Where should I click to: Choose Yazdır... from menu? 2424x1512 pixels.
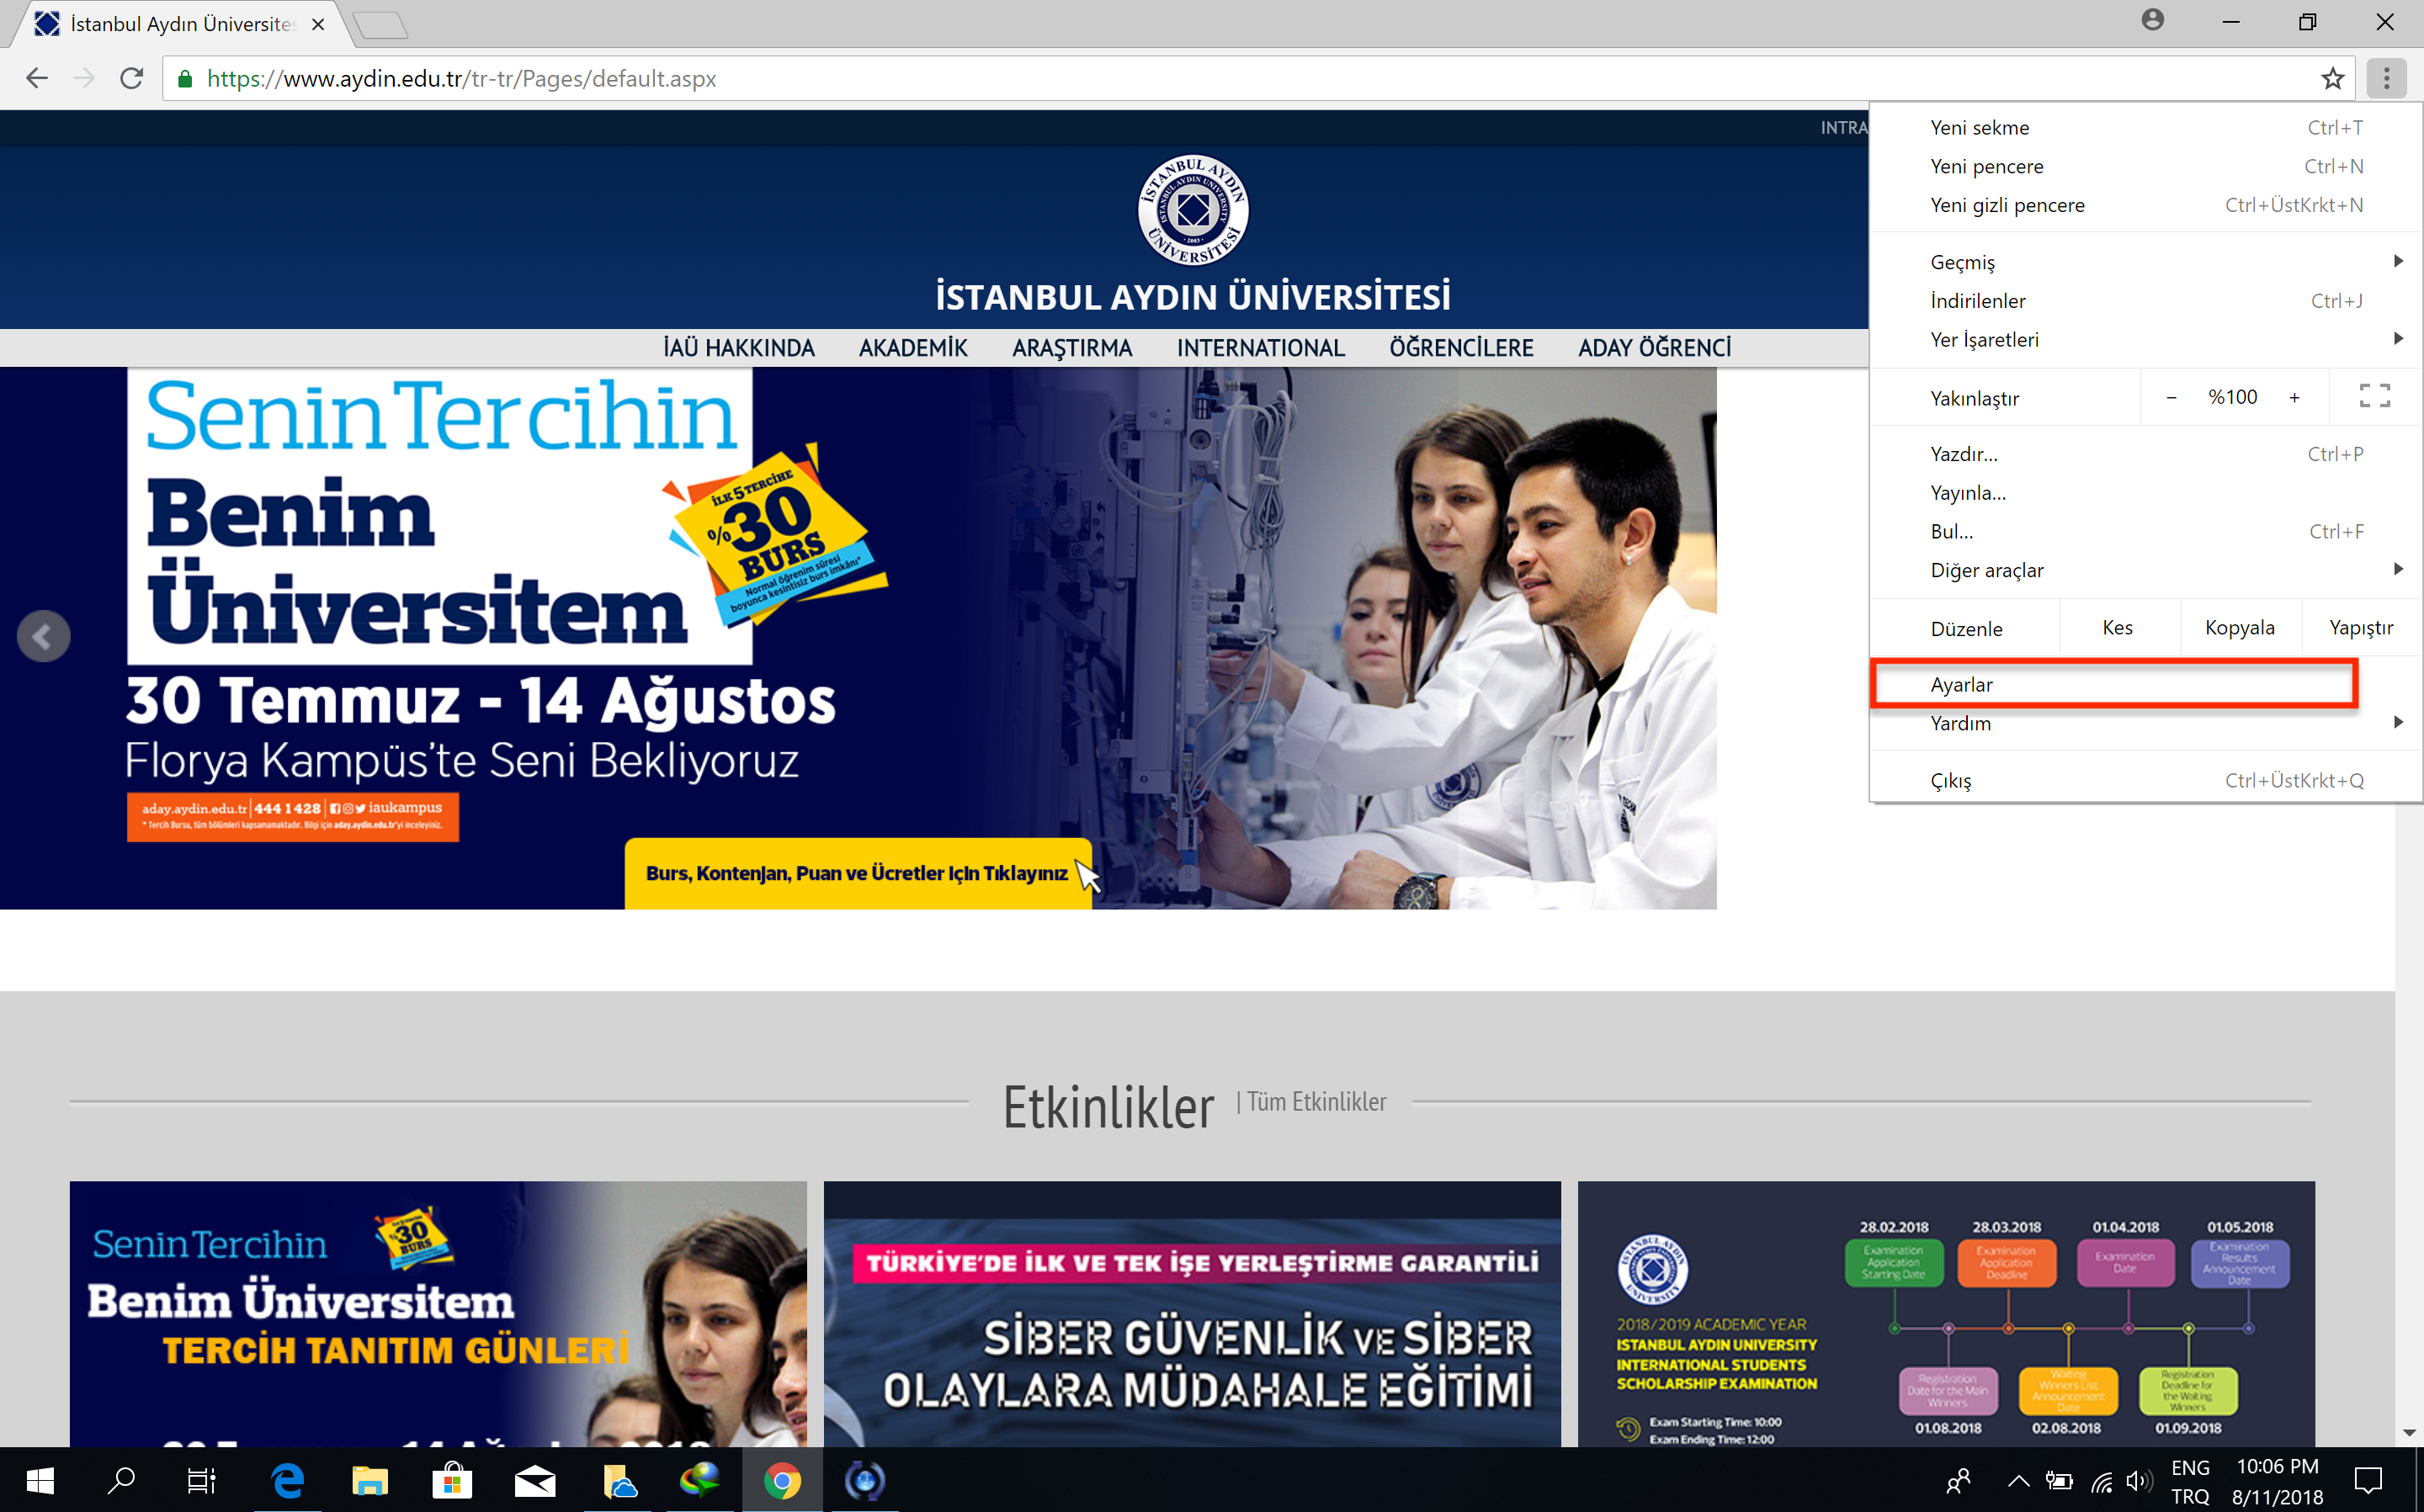[2145, 454]
